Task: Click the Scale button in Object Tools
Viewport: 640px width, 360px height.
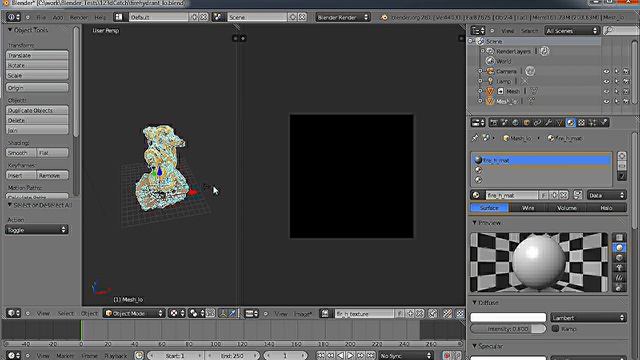Action: [x=37, y=76]
